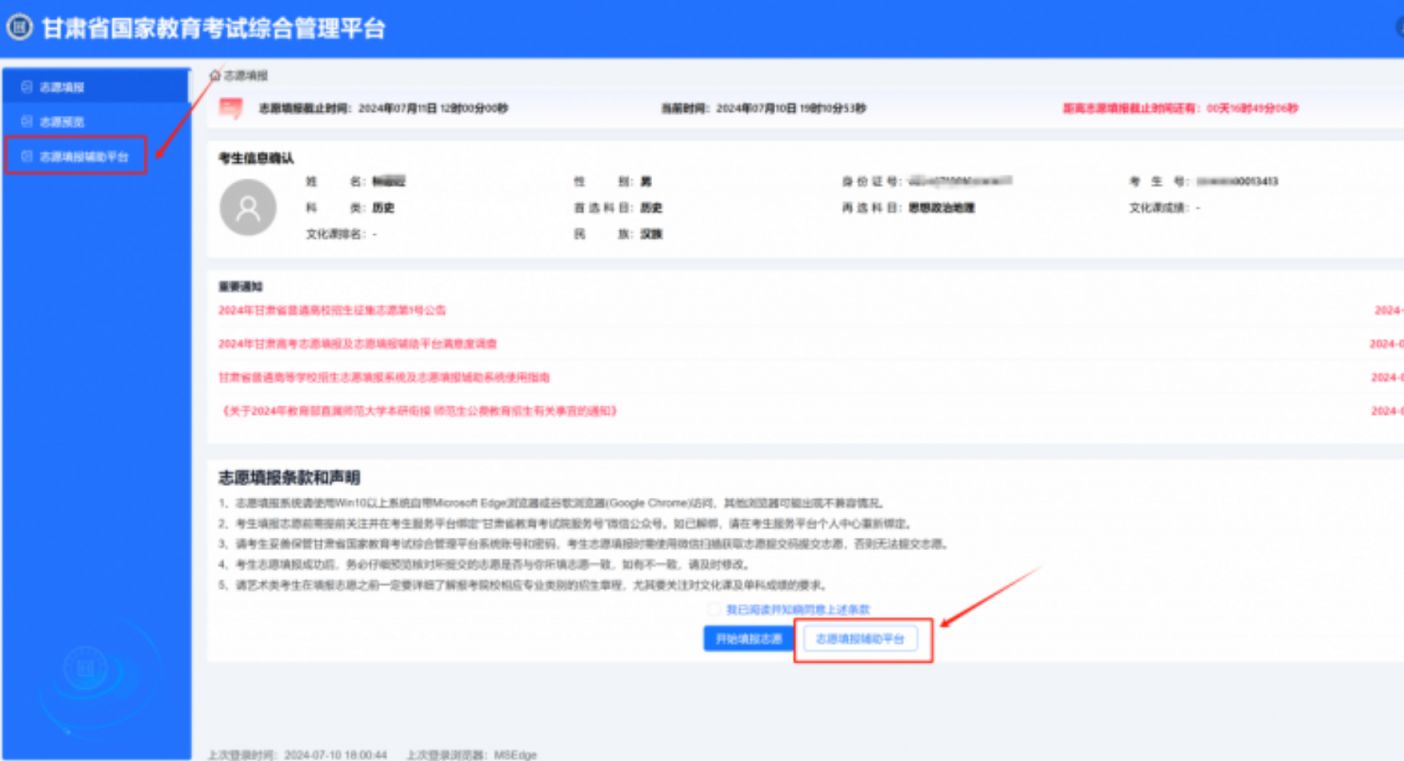Click the gray candidate avatar icon
The height and width of the screenshot is (761, 1404).
tap(247, 208)
